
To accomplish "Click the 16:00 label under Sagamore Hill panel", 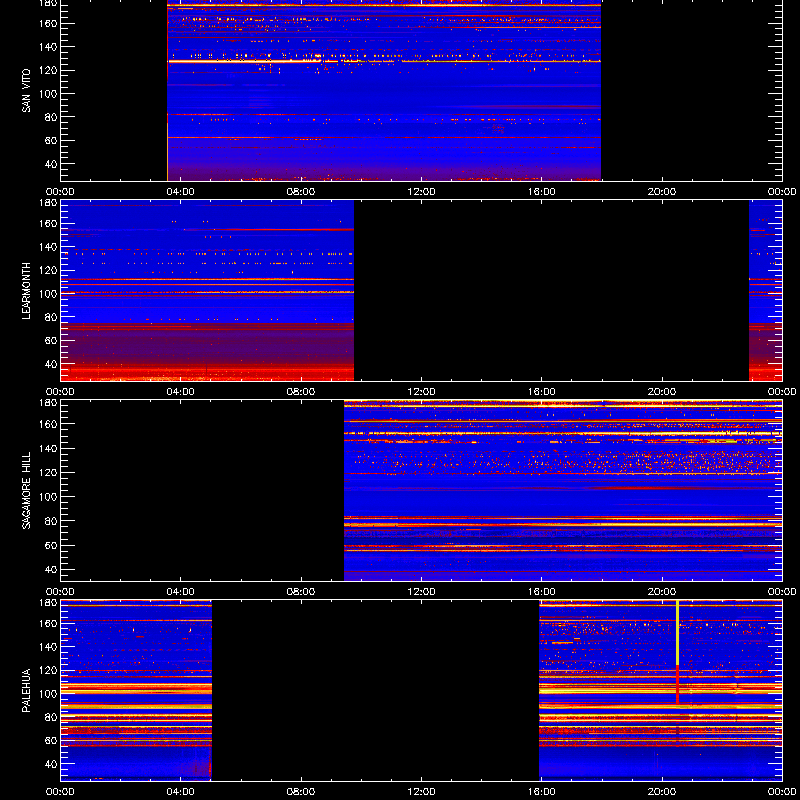I will click(542, 592).
